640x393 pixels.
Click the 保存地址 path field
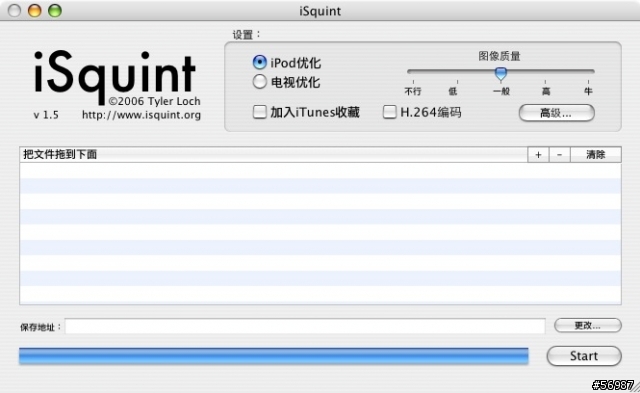click(305, 326)
